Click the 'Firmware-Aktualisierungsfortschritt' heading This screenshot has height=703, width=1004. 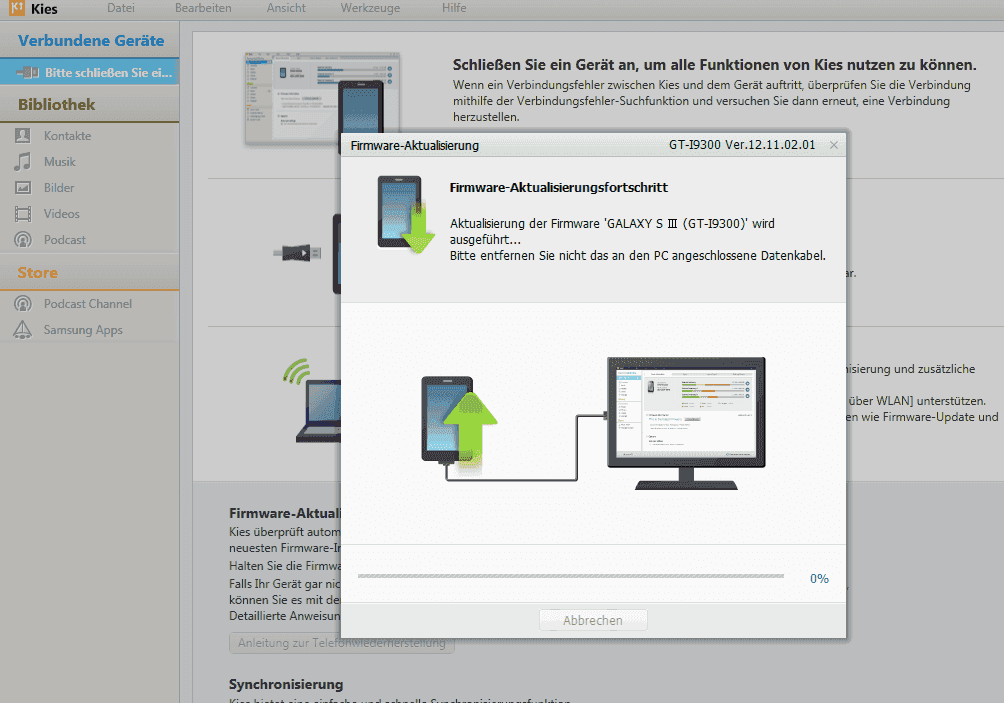pos(558,188)
